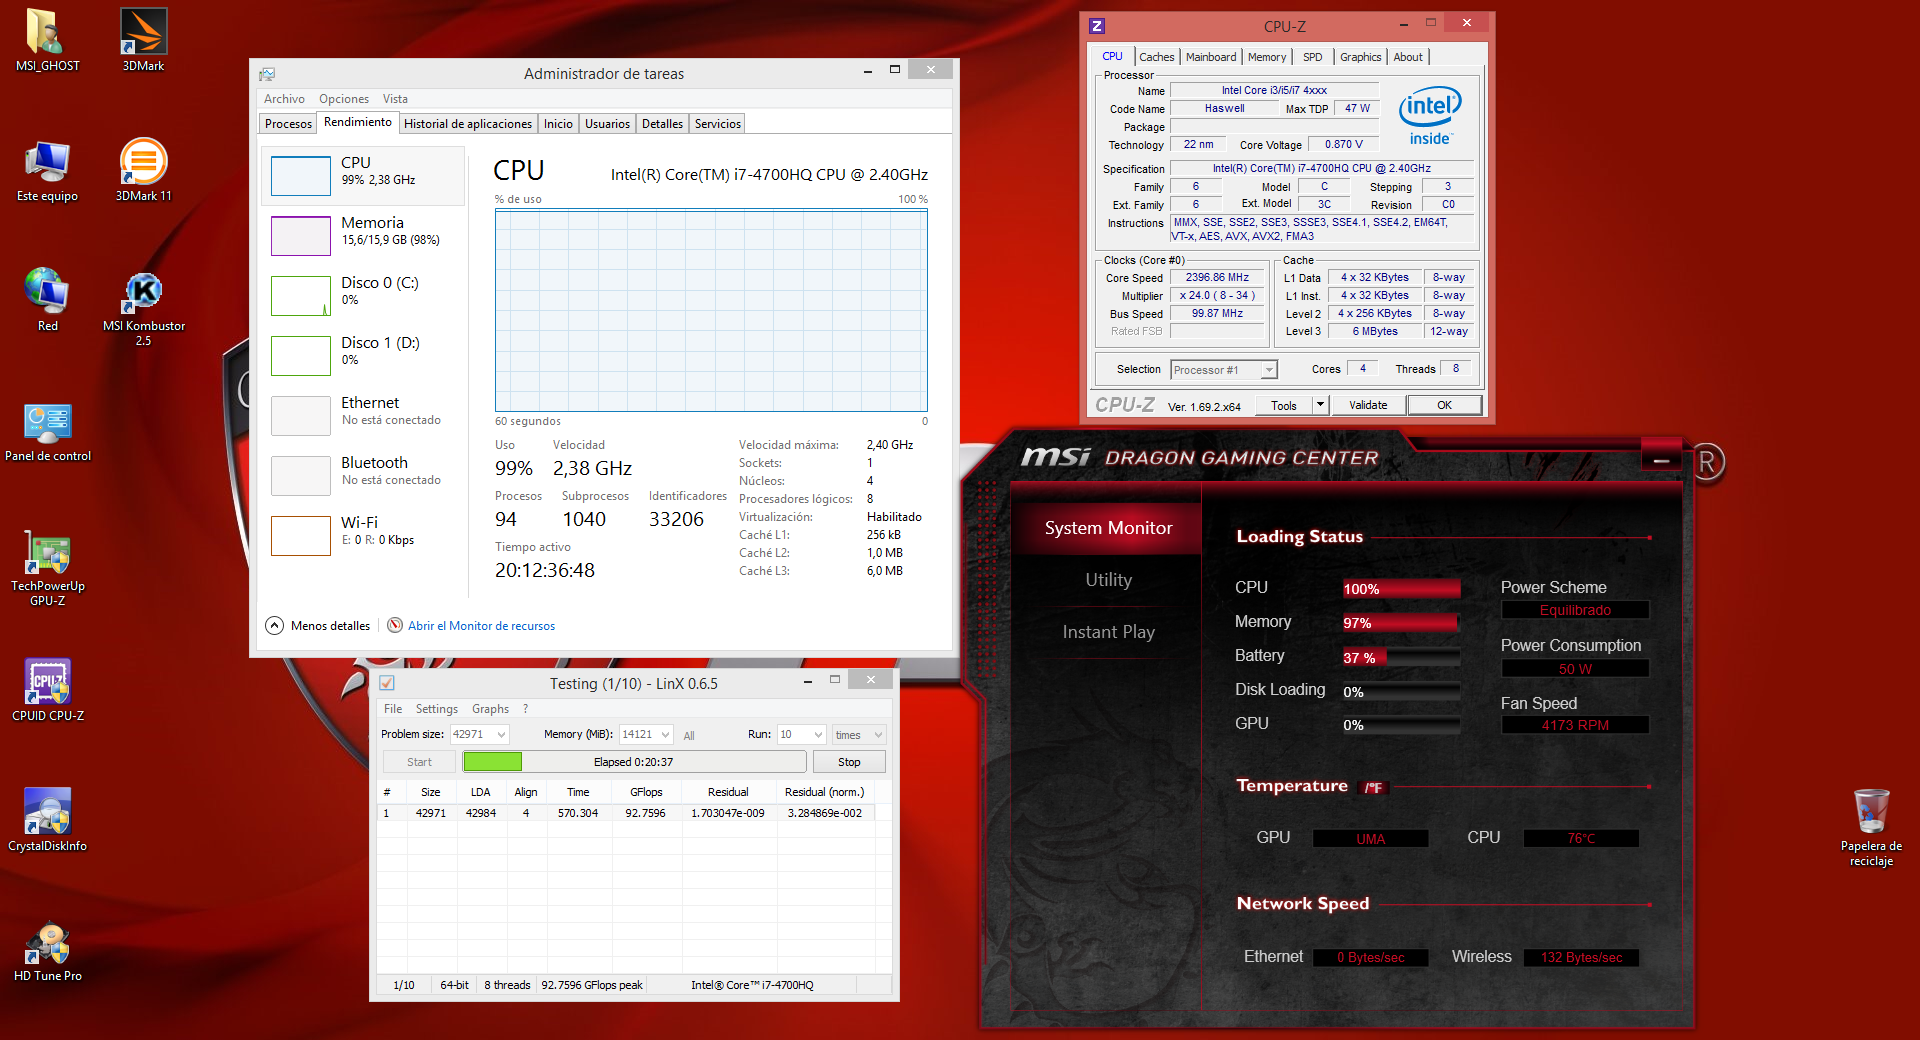This screenshot has width=1920, height=1040.
Task: Open CrystalDiskInfo desktop shortcut
Action: pyautogui.click(x=47, y=820)
